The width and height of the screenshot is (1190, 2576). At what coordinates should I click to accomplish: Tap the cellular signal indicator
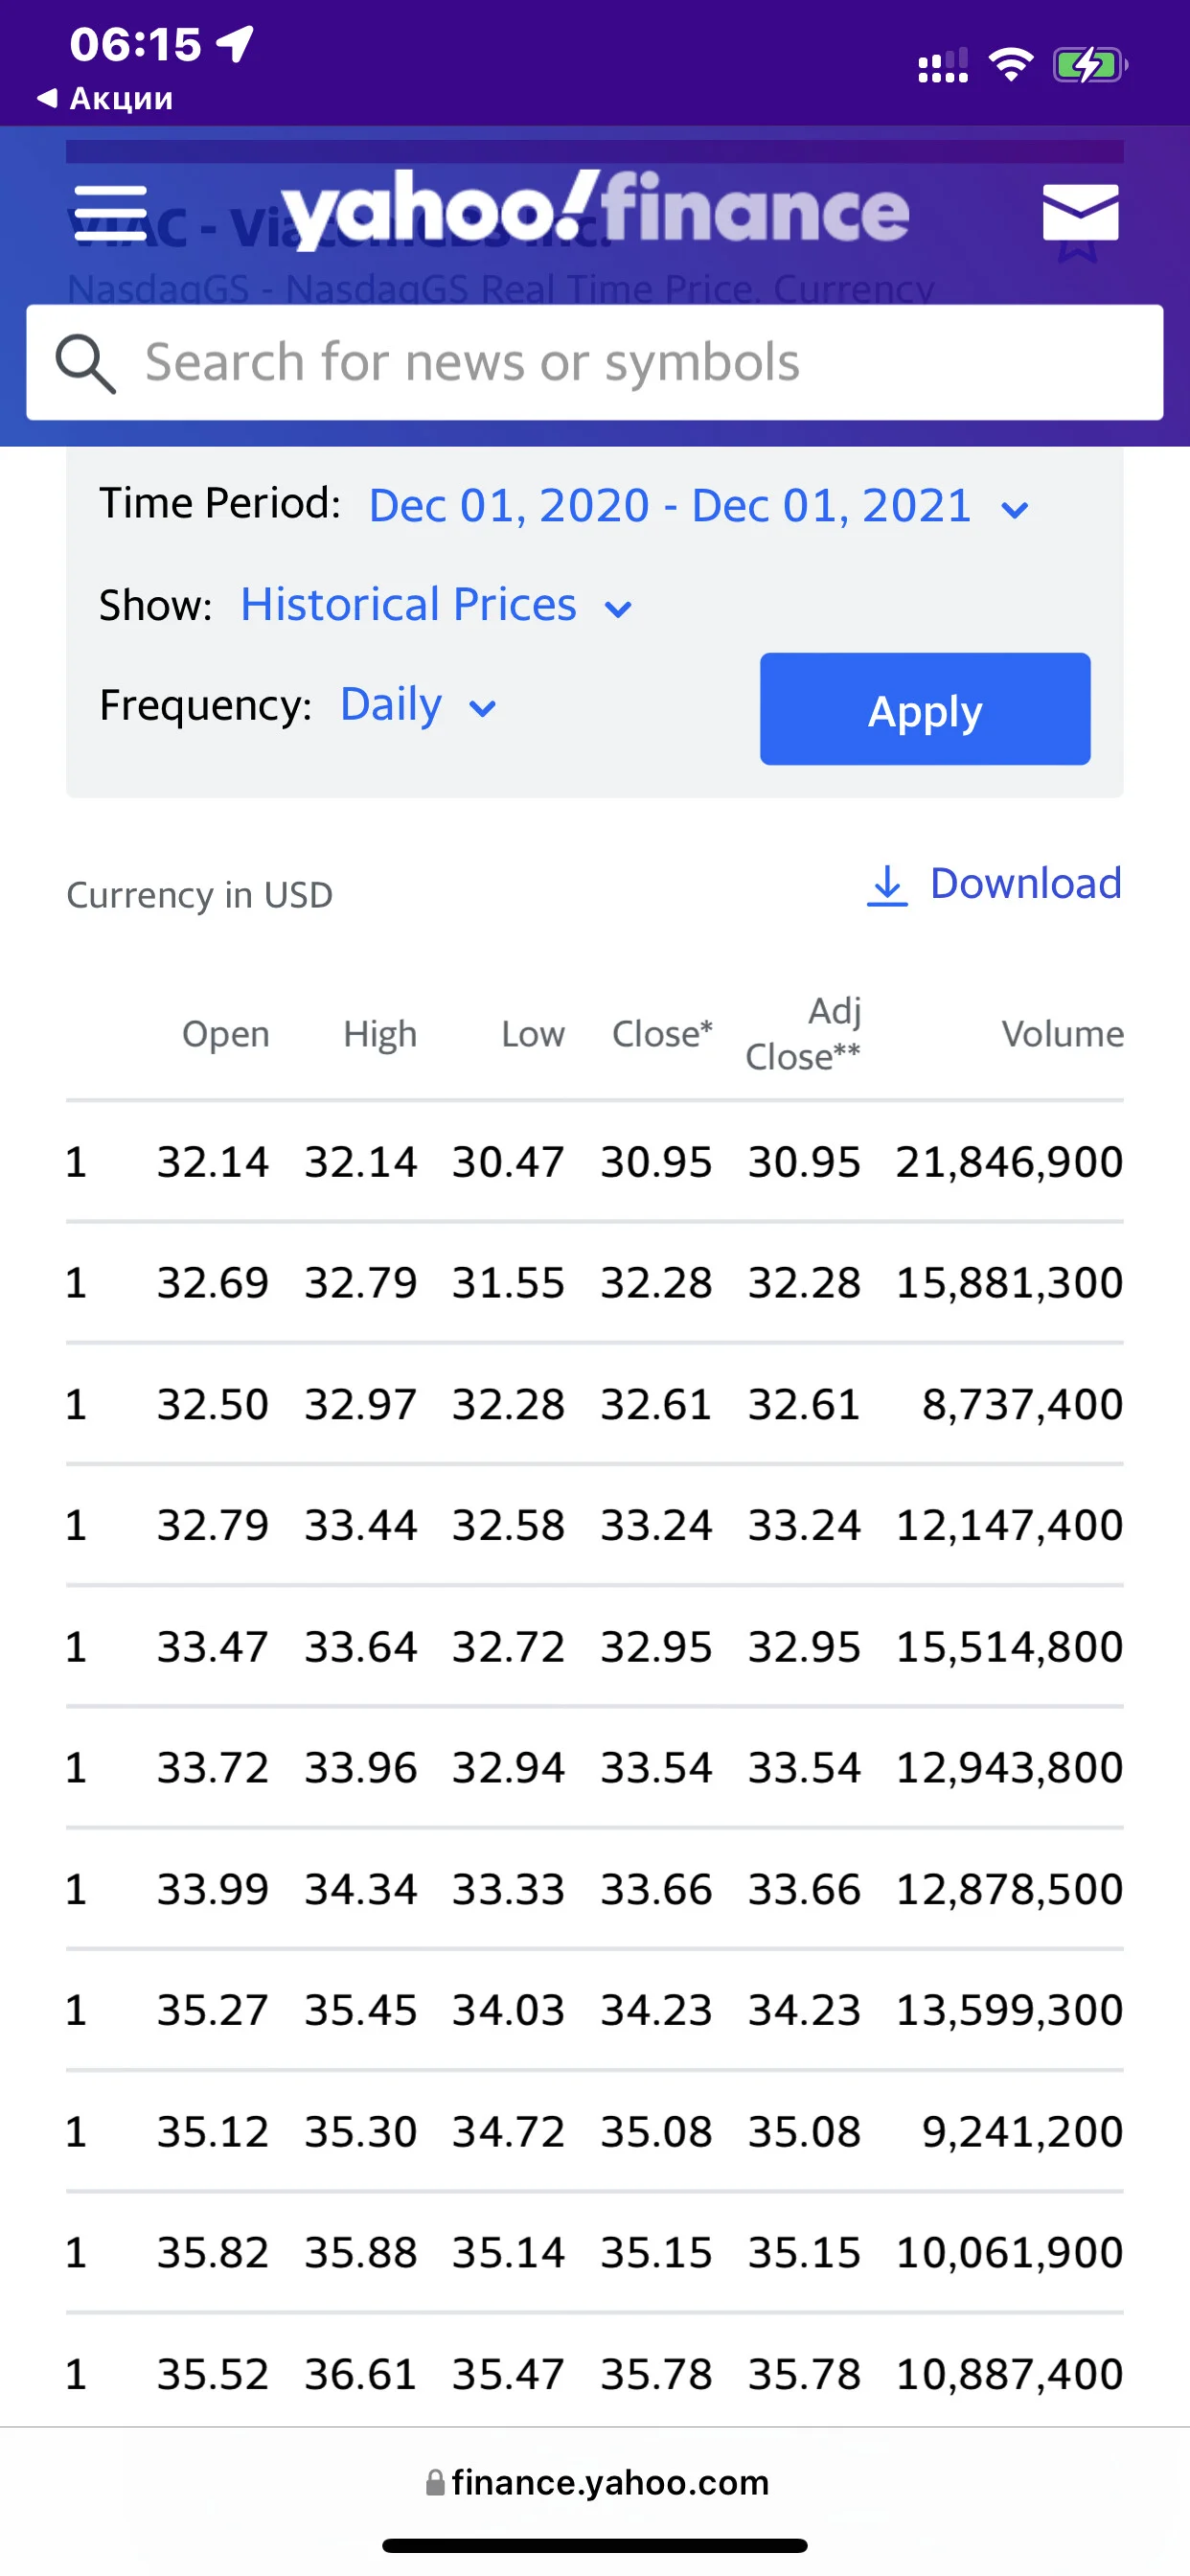943,65
